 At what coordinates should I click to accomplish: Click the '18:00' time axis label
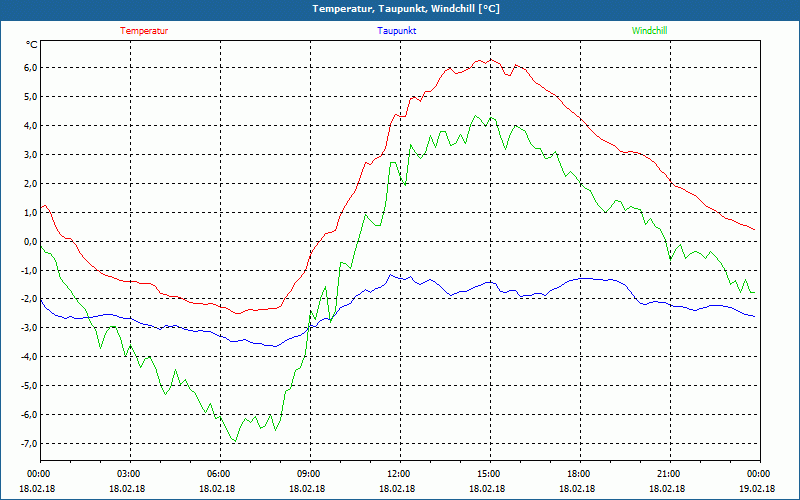point(580,474)
